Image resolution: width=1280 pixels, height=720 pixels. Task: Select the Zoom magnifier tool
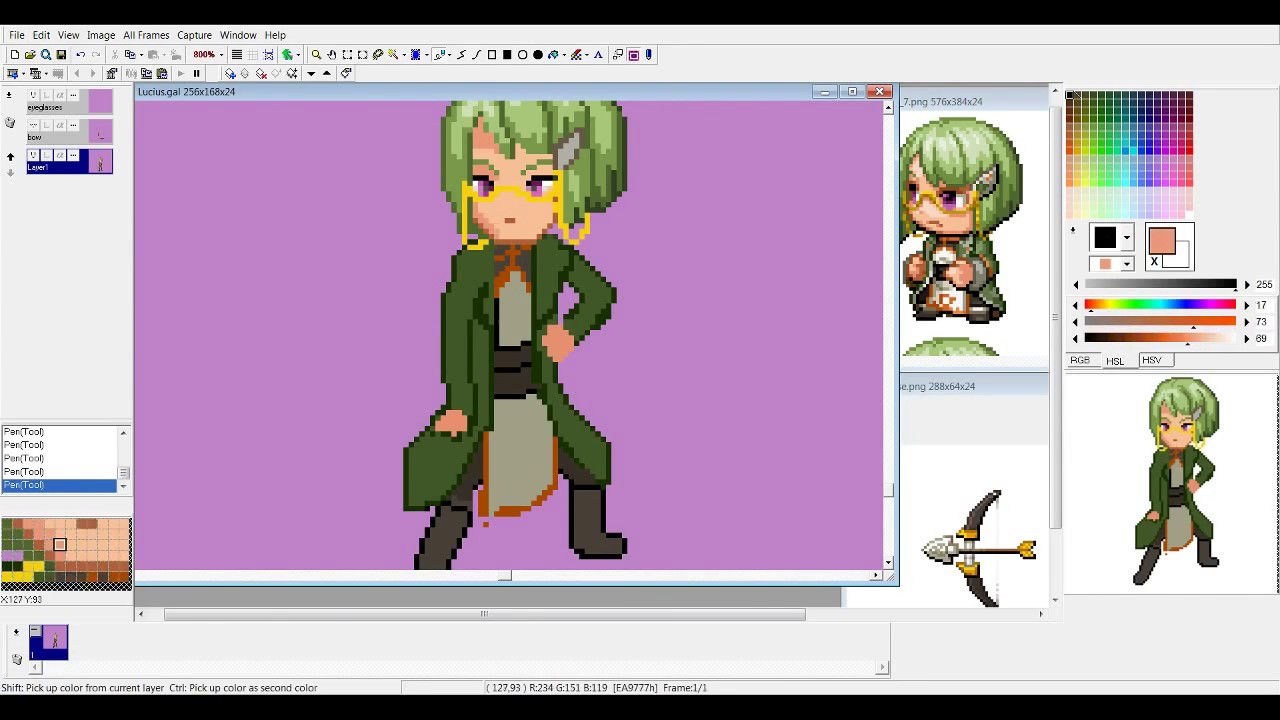coord(316,55)
